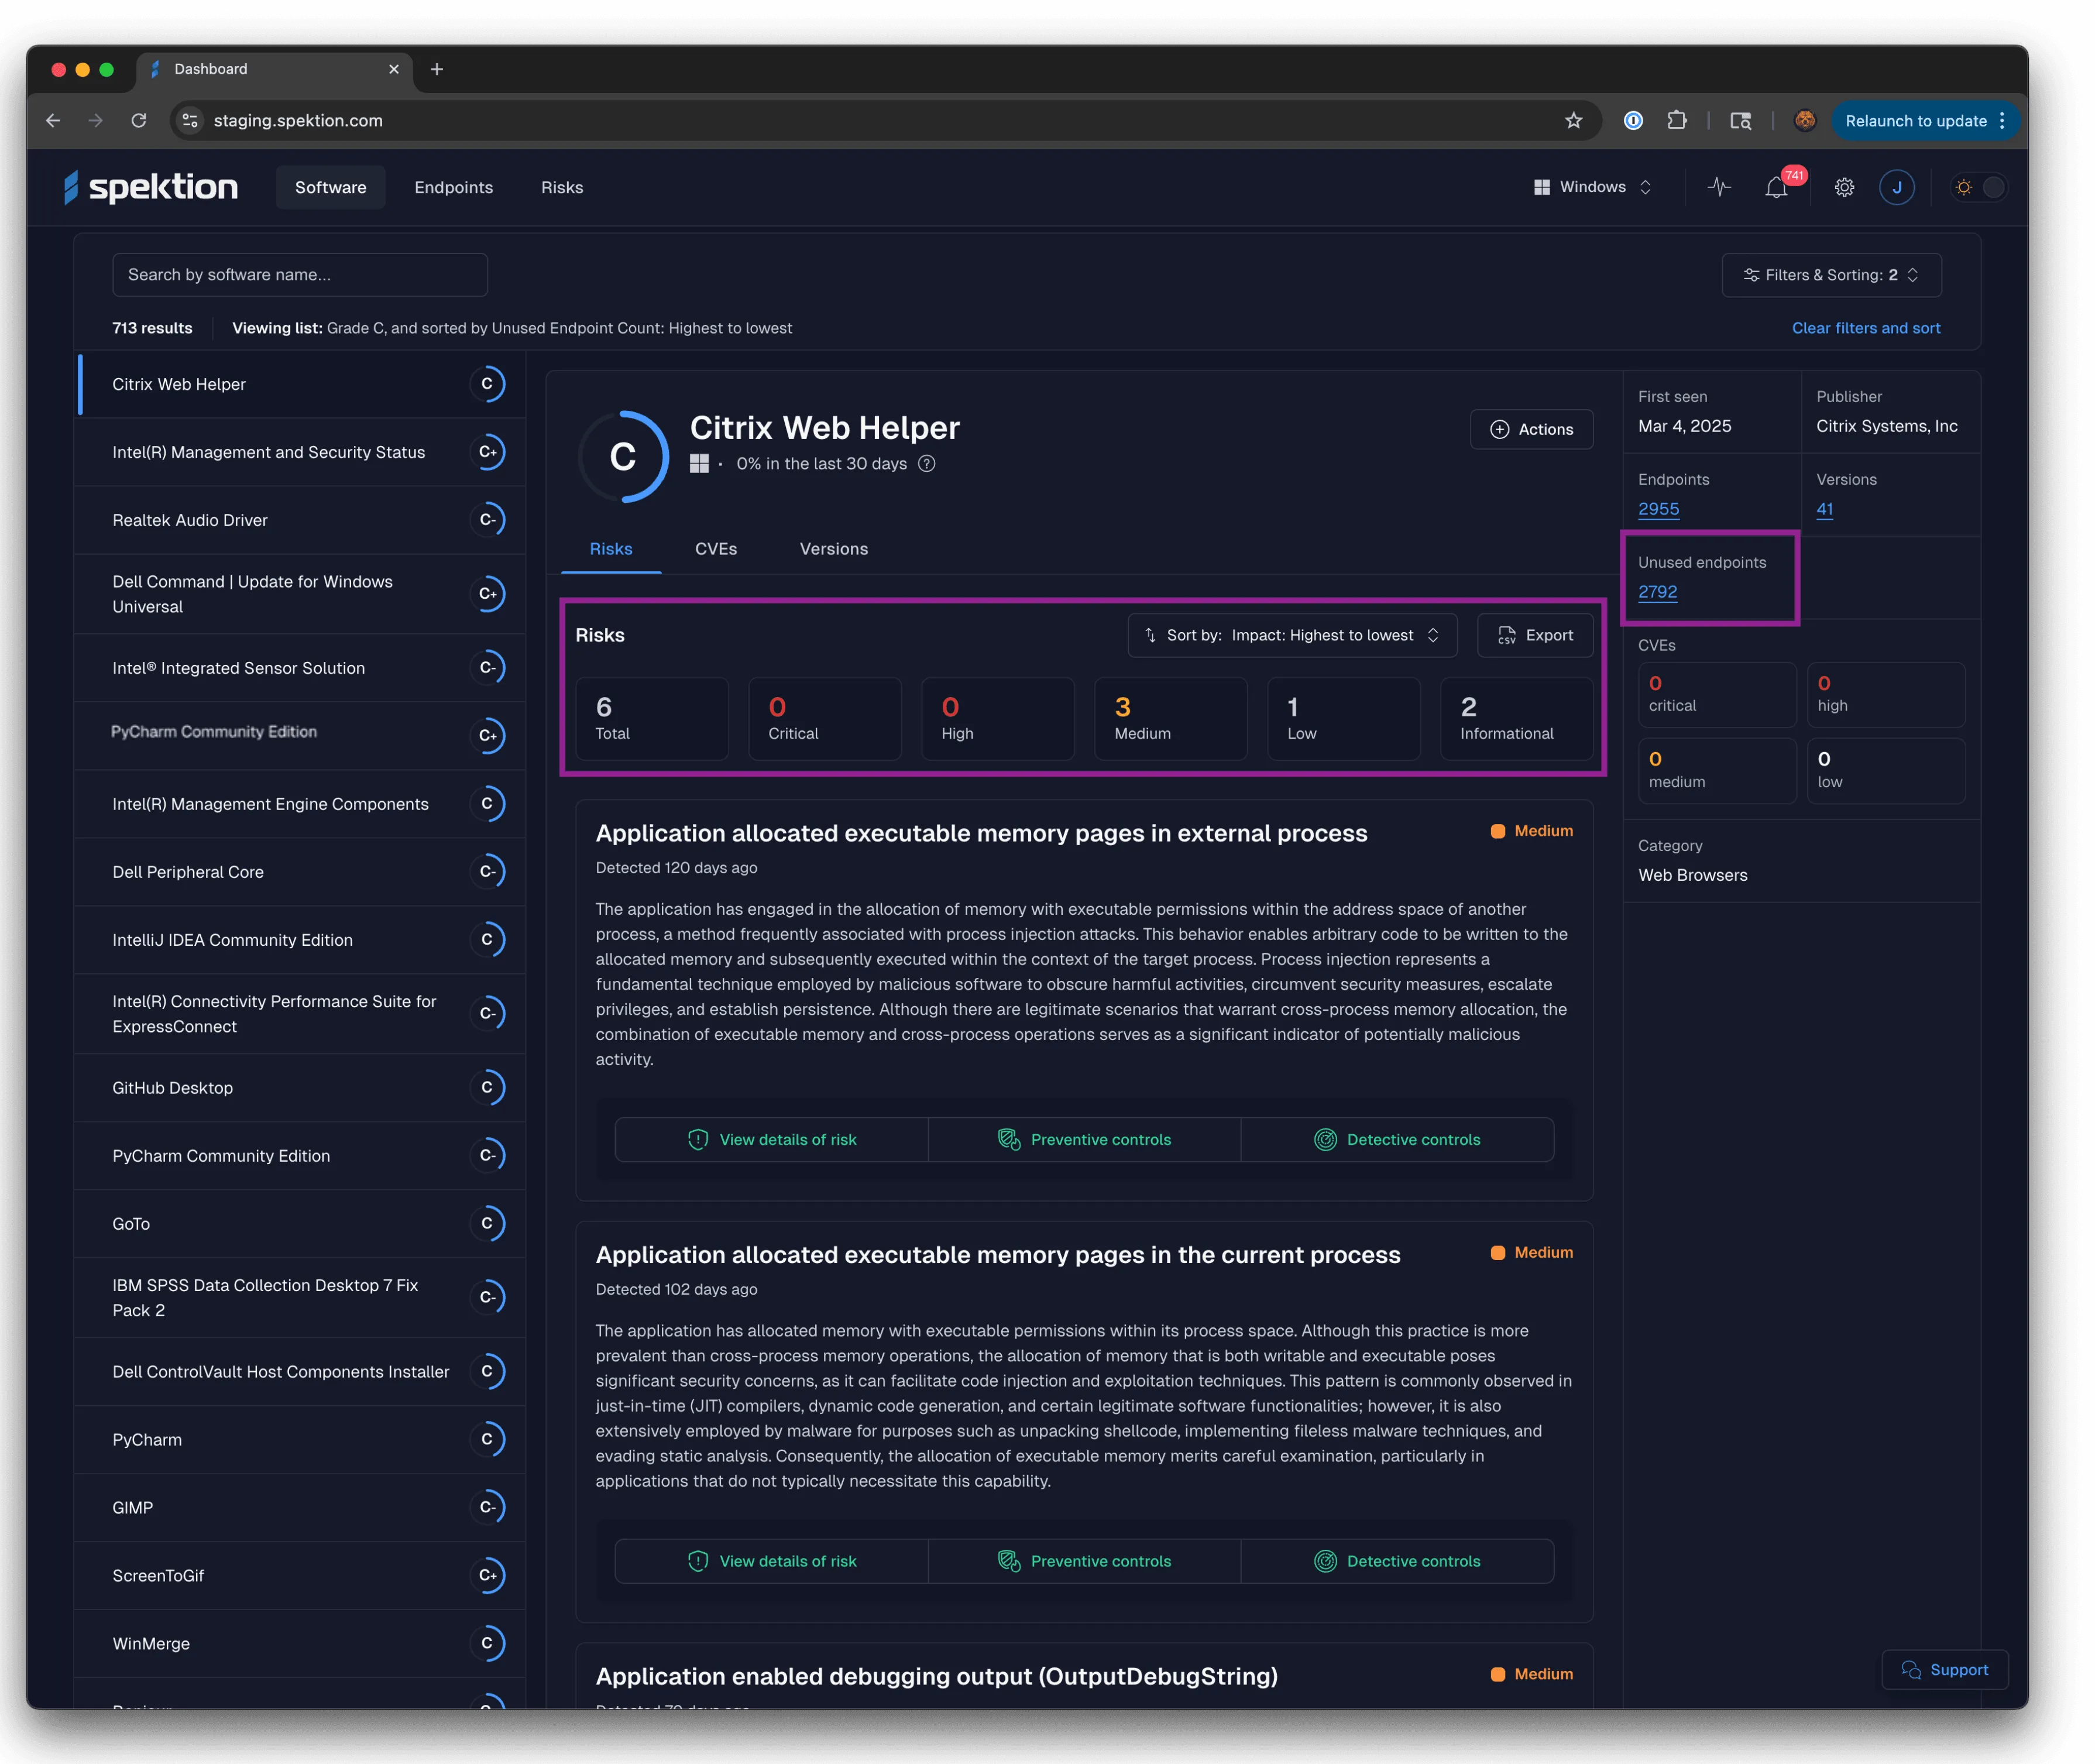Change Sort by Impact dropdown
Screen dimensions: 2095x1764
[1291, 635]
